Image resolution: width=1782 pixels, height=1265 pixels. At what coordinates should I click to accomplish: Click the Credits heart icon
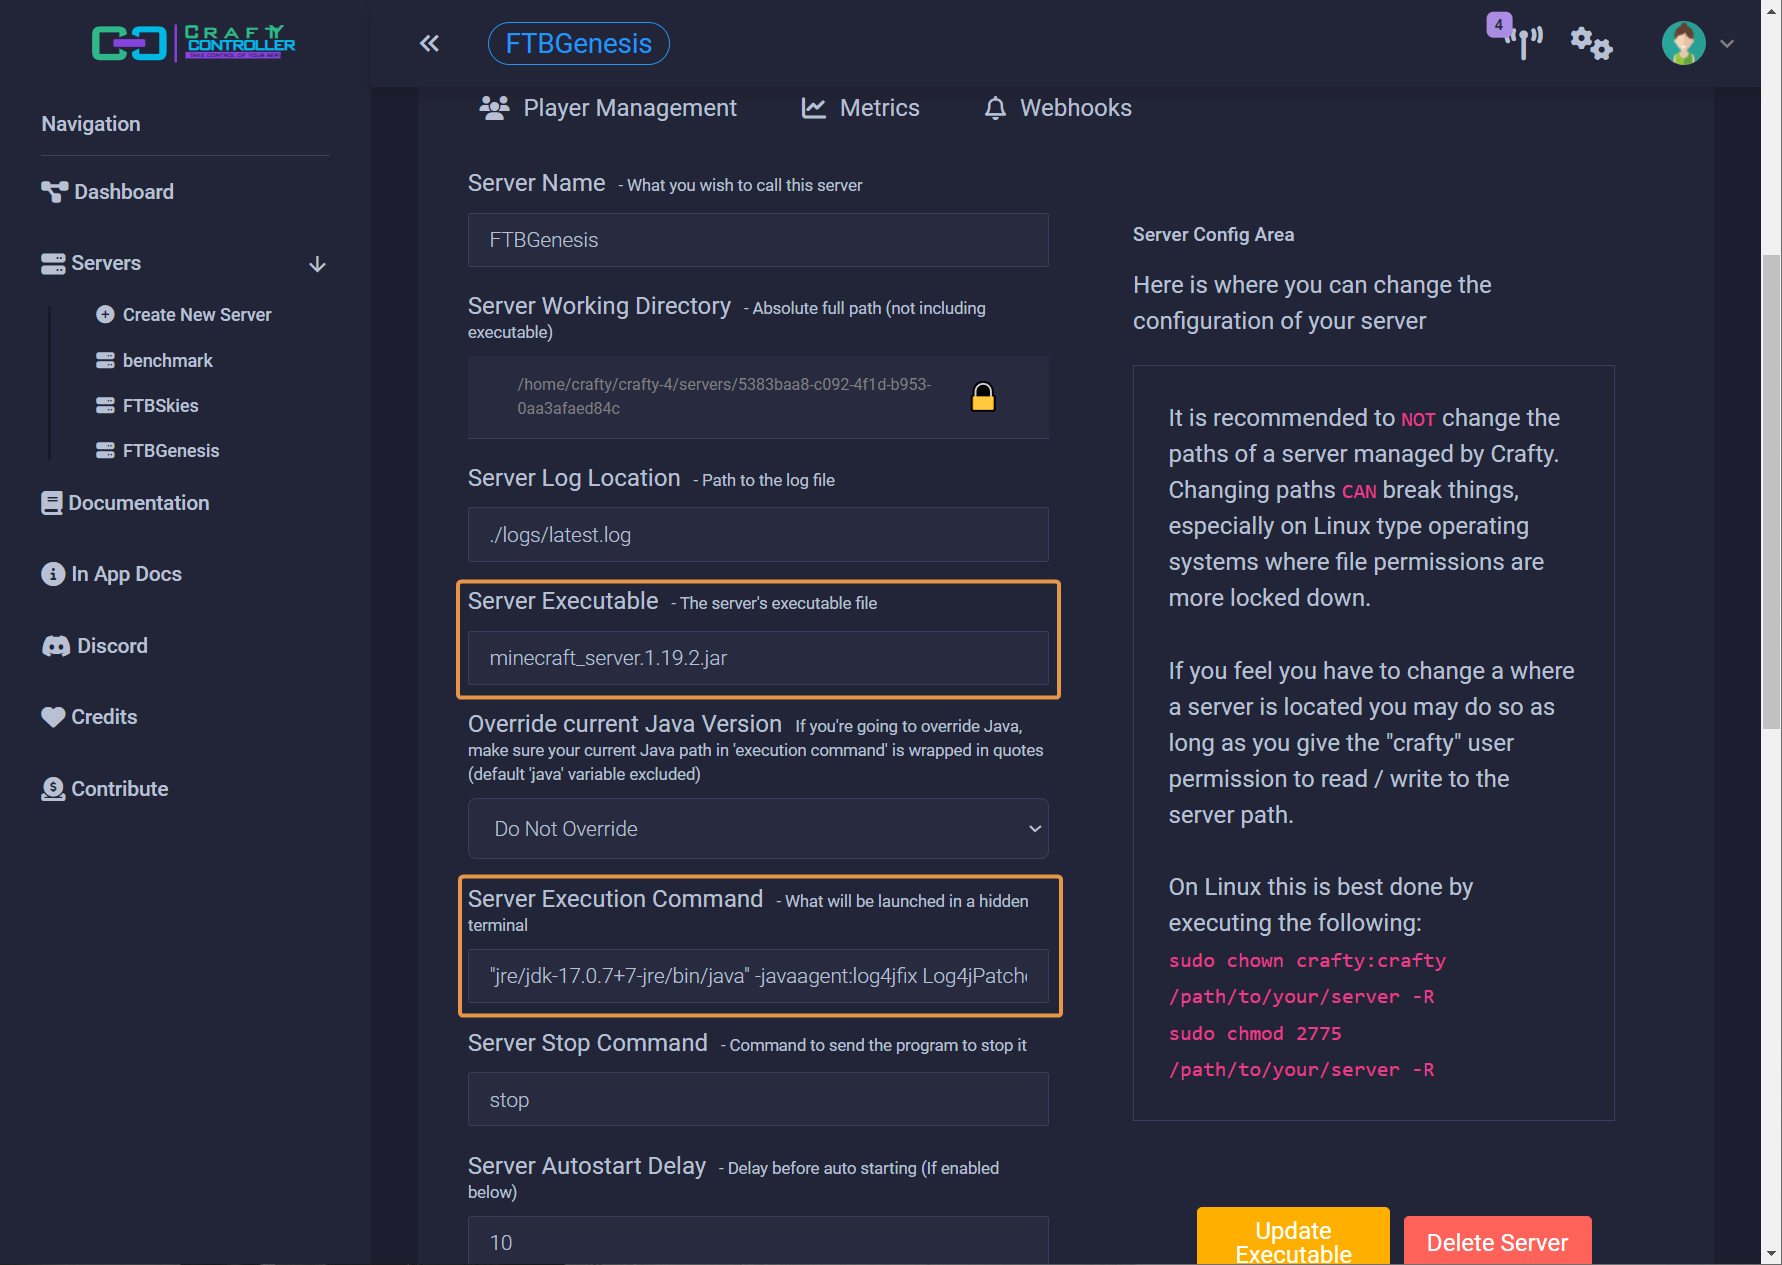(53, 717)
